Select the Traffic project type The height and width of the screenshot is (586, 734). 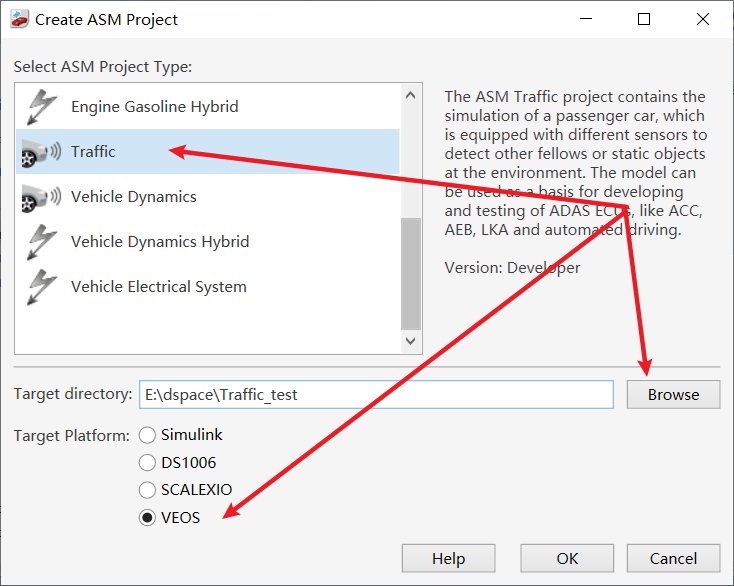pyautogui.click(x=207, y=152)
